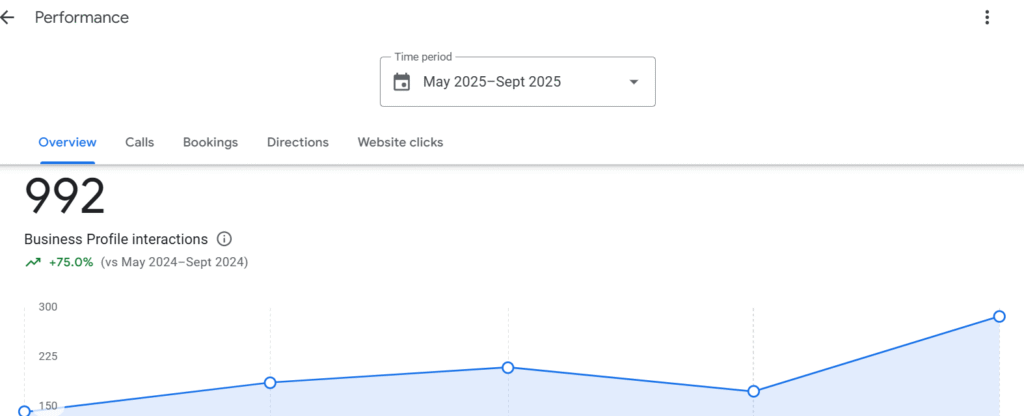
Task: Switch to the Calls tab
Action: pos(140,142)
